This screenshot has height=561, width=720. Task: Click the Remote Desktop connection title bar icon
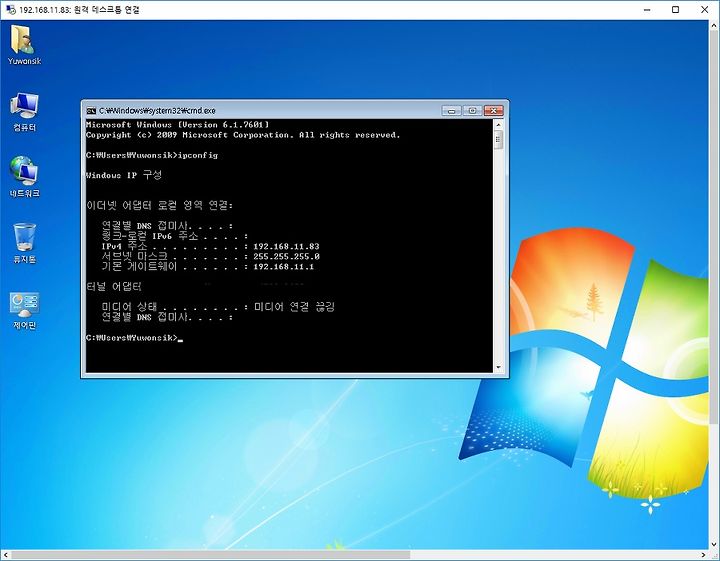[10, 10]
